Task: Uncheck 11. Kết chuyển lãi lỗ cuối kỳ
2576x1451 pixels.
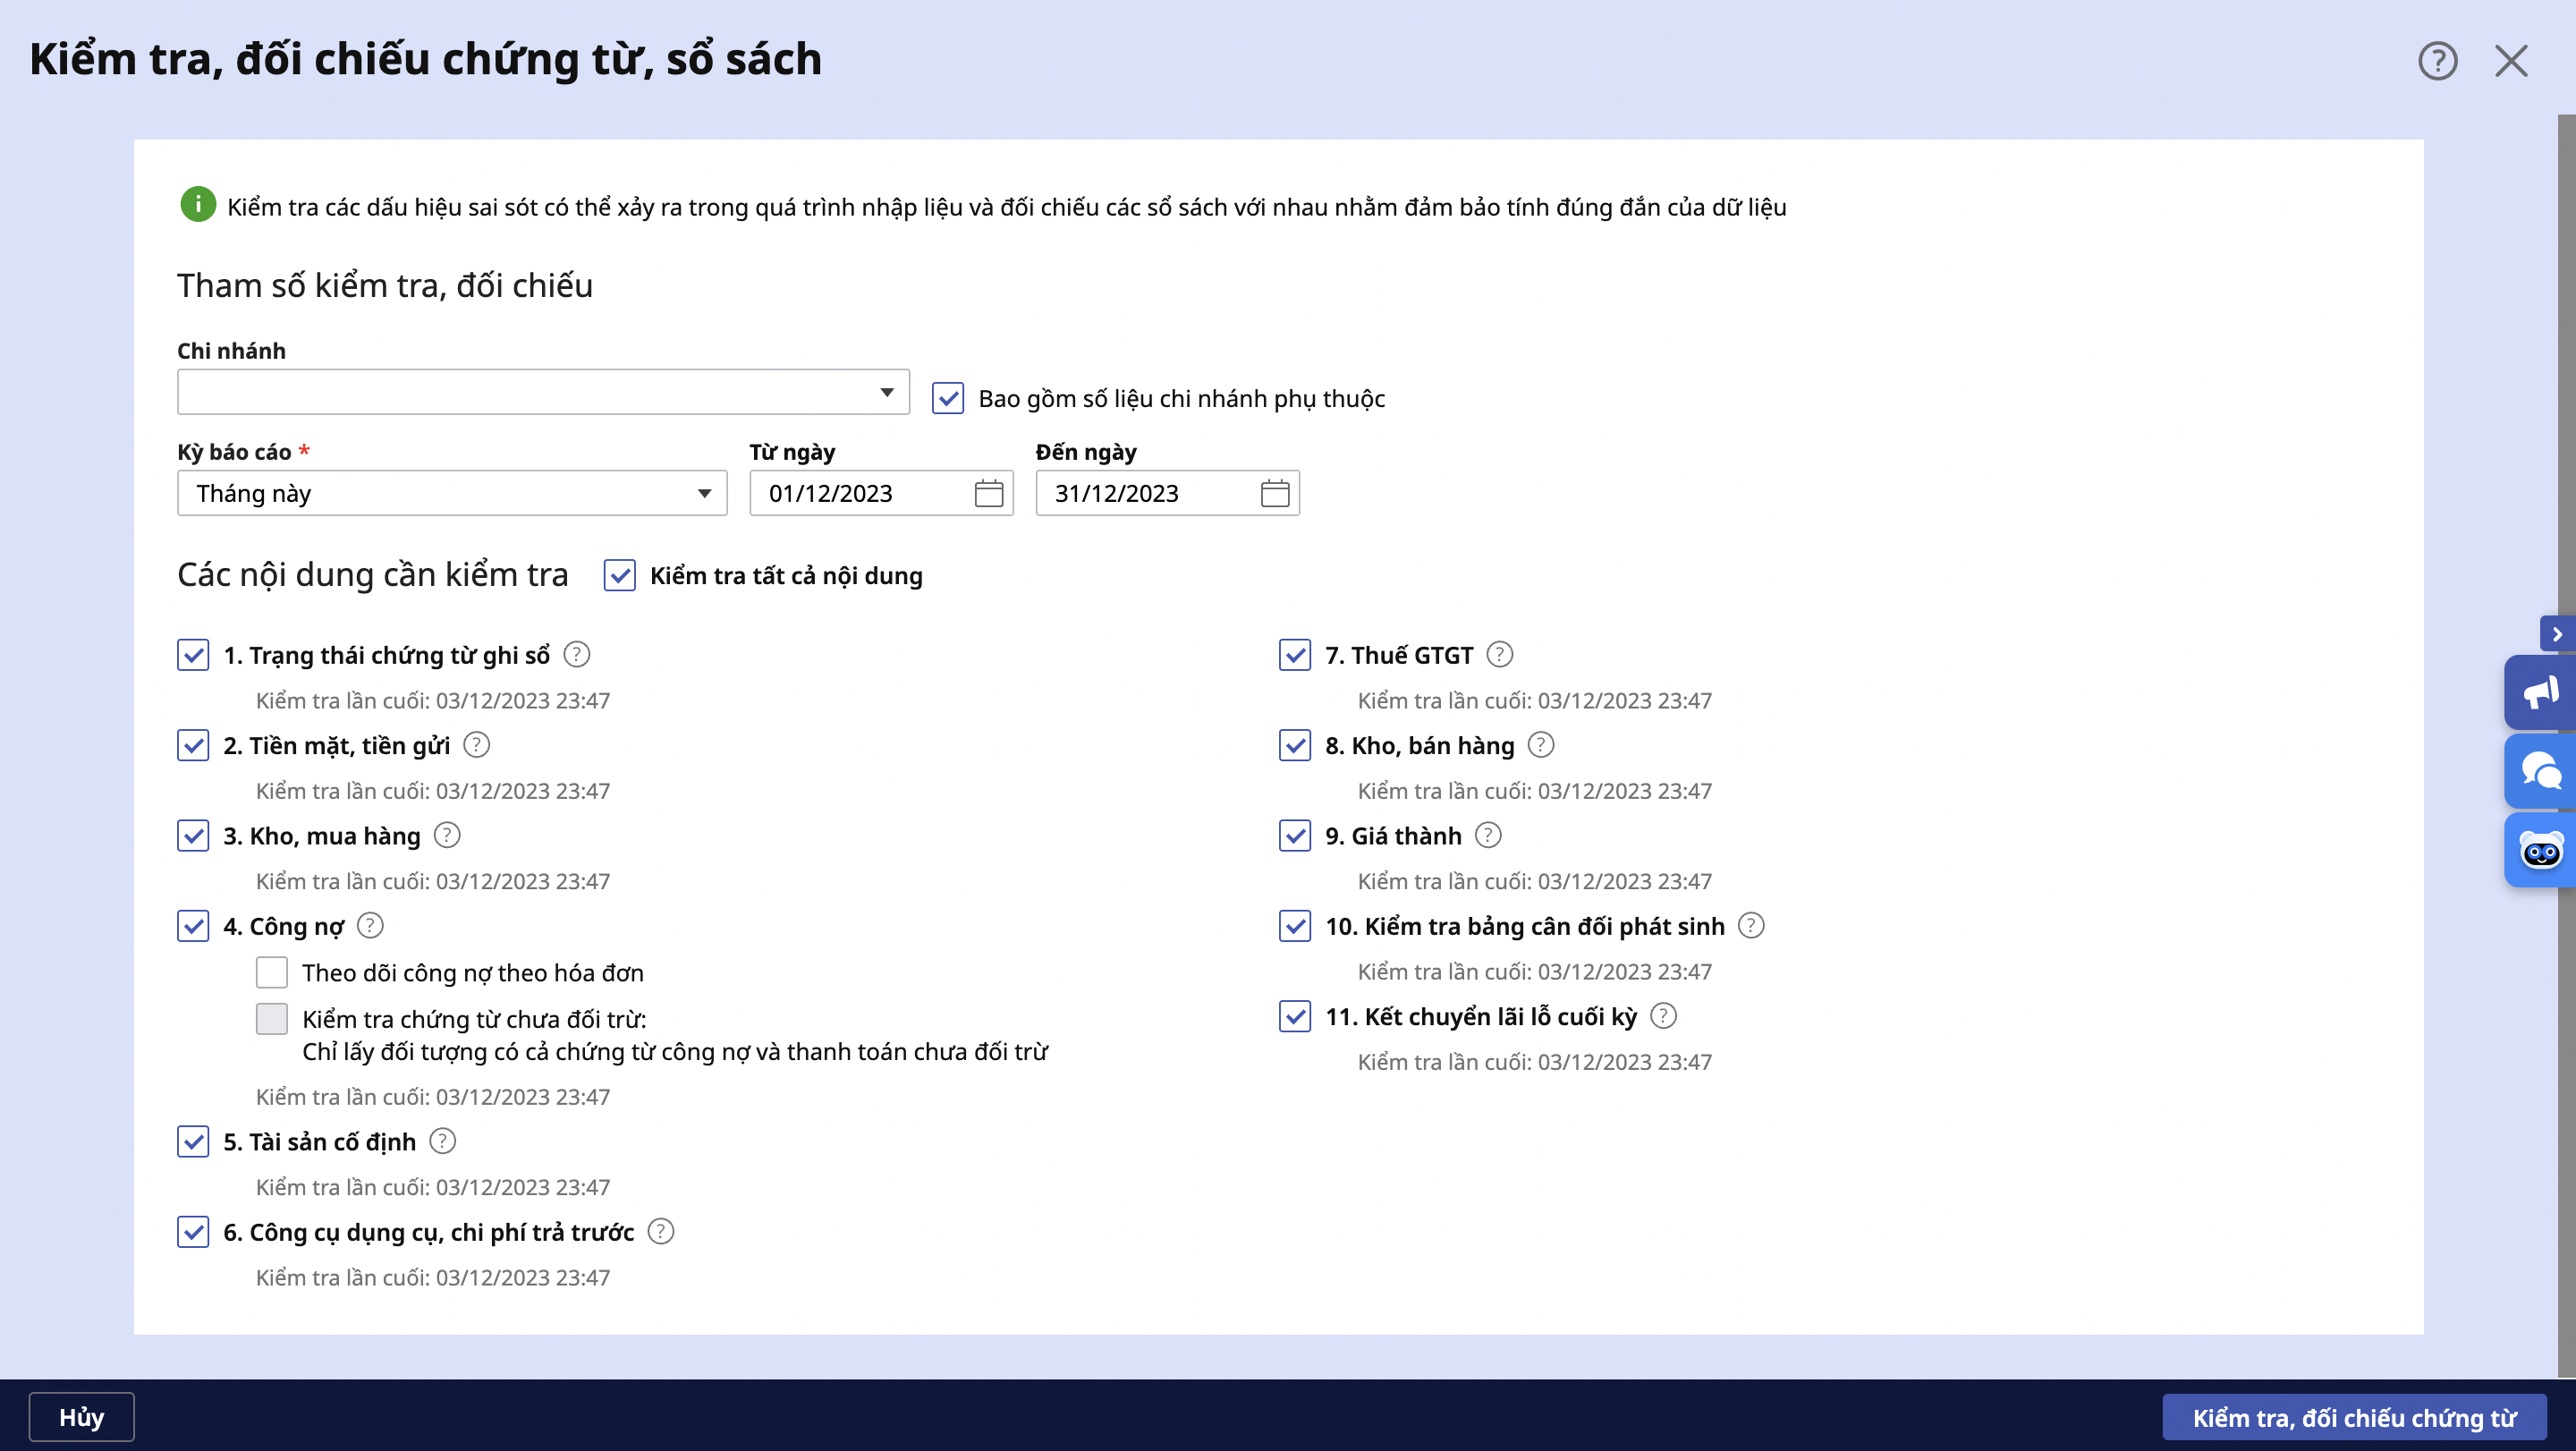Action: coord(1295,1016)
